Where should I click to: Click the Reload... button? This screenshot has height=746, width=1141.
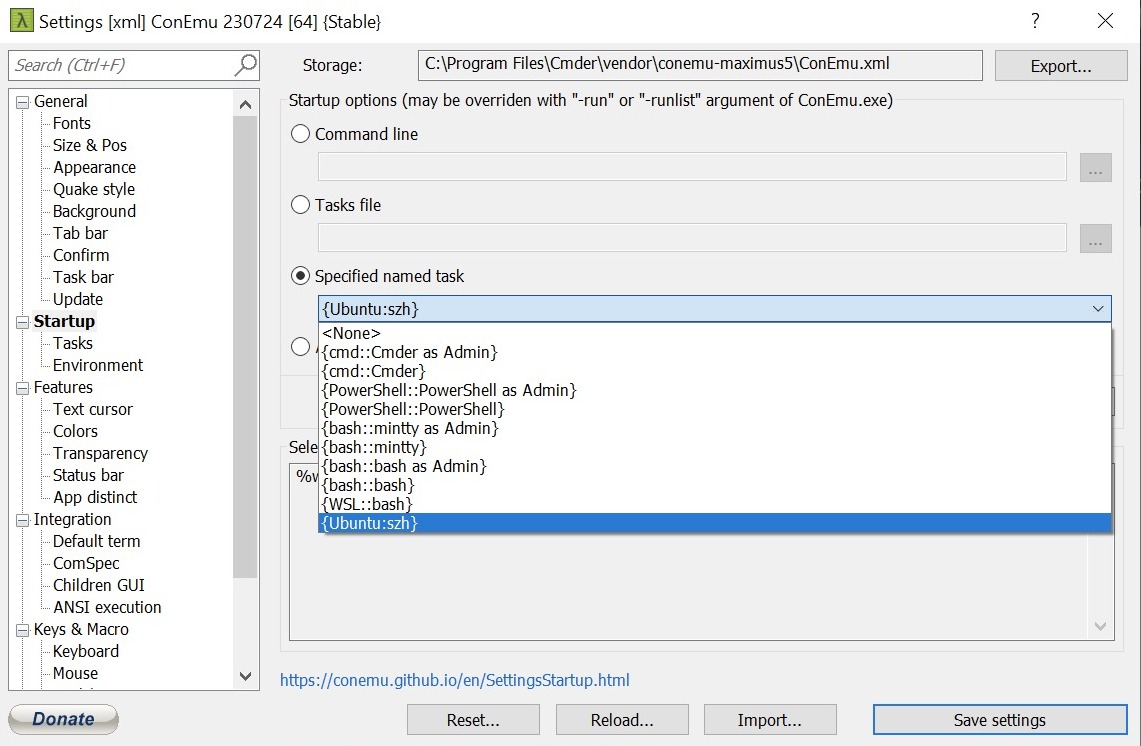coord(622,720)
